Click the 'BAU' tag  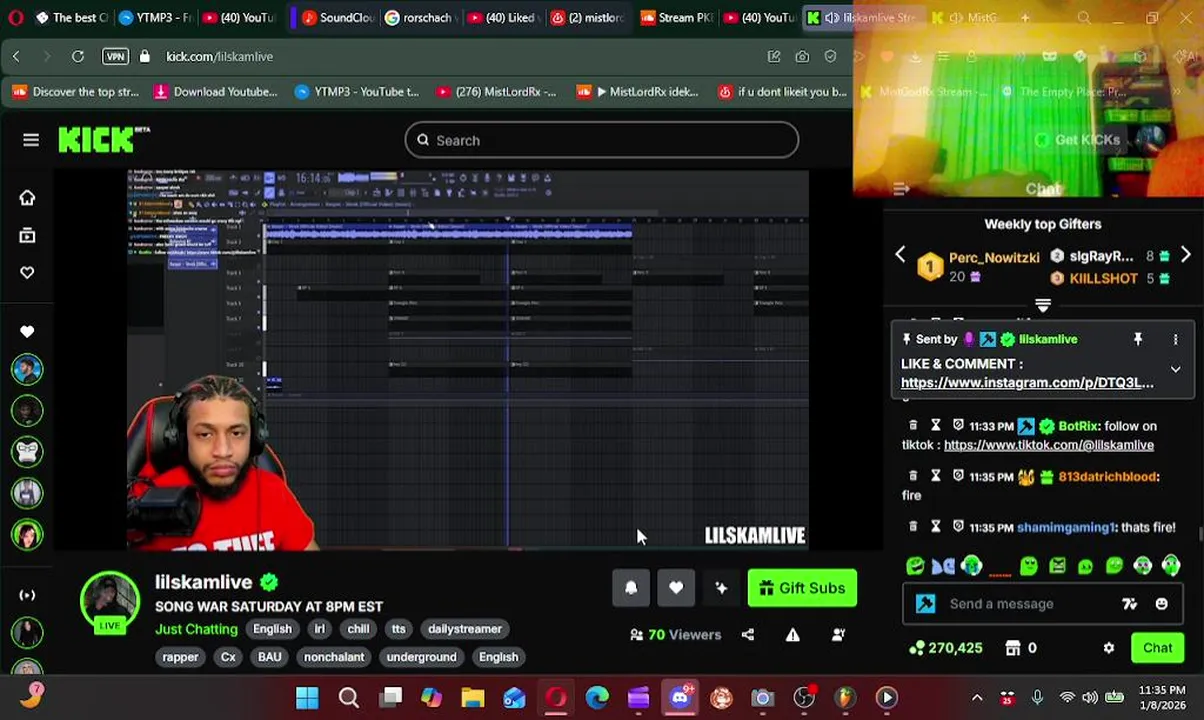pos(269,657)
